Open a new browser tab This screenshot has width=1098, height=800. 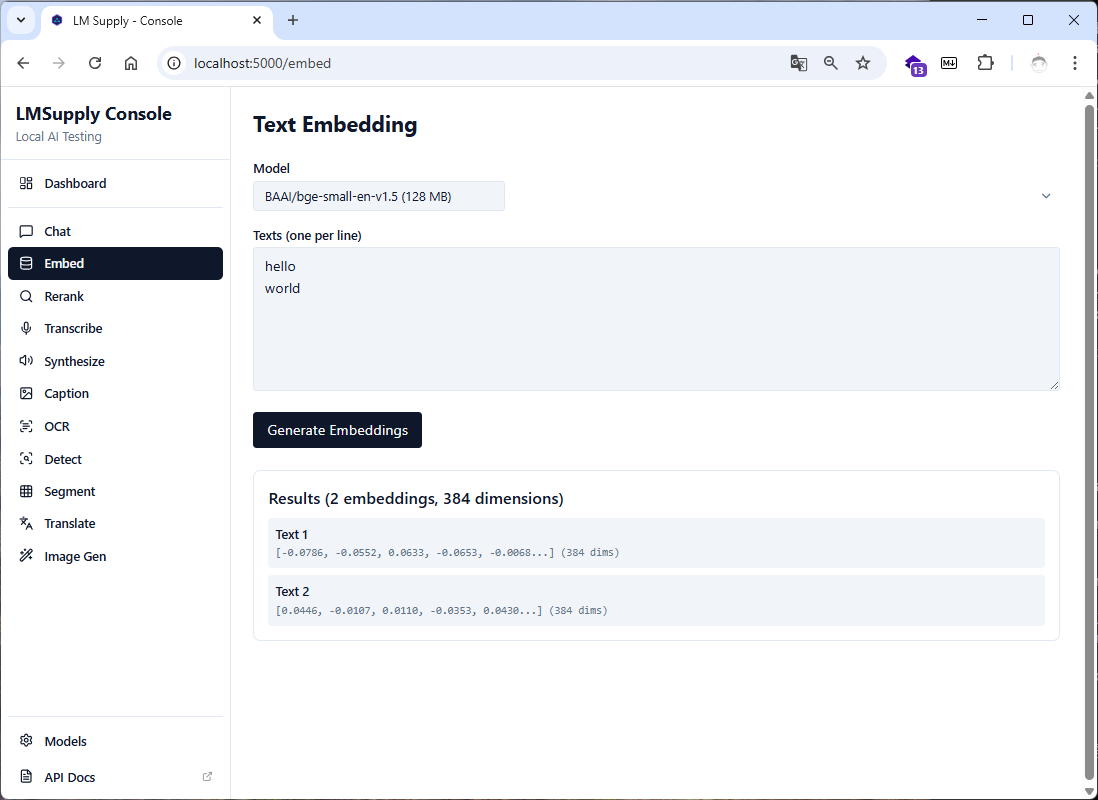[293, 20]
